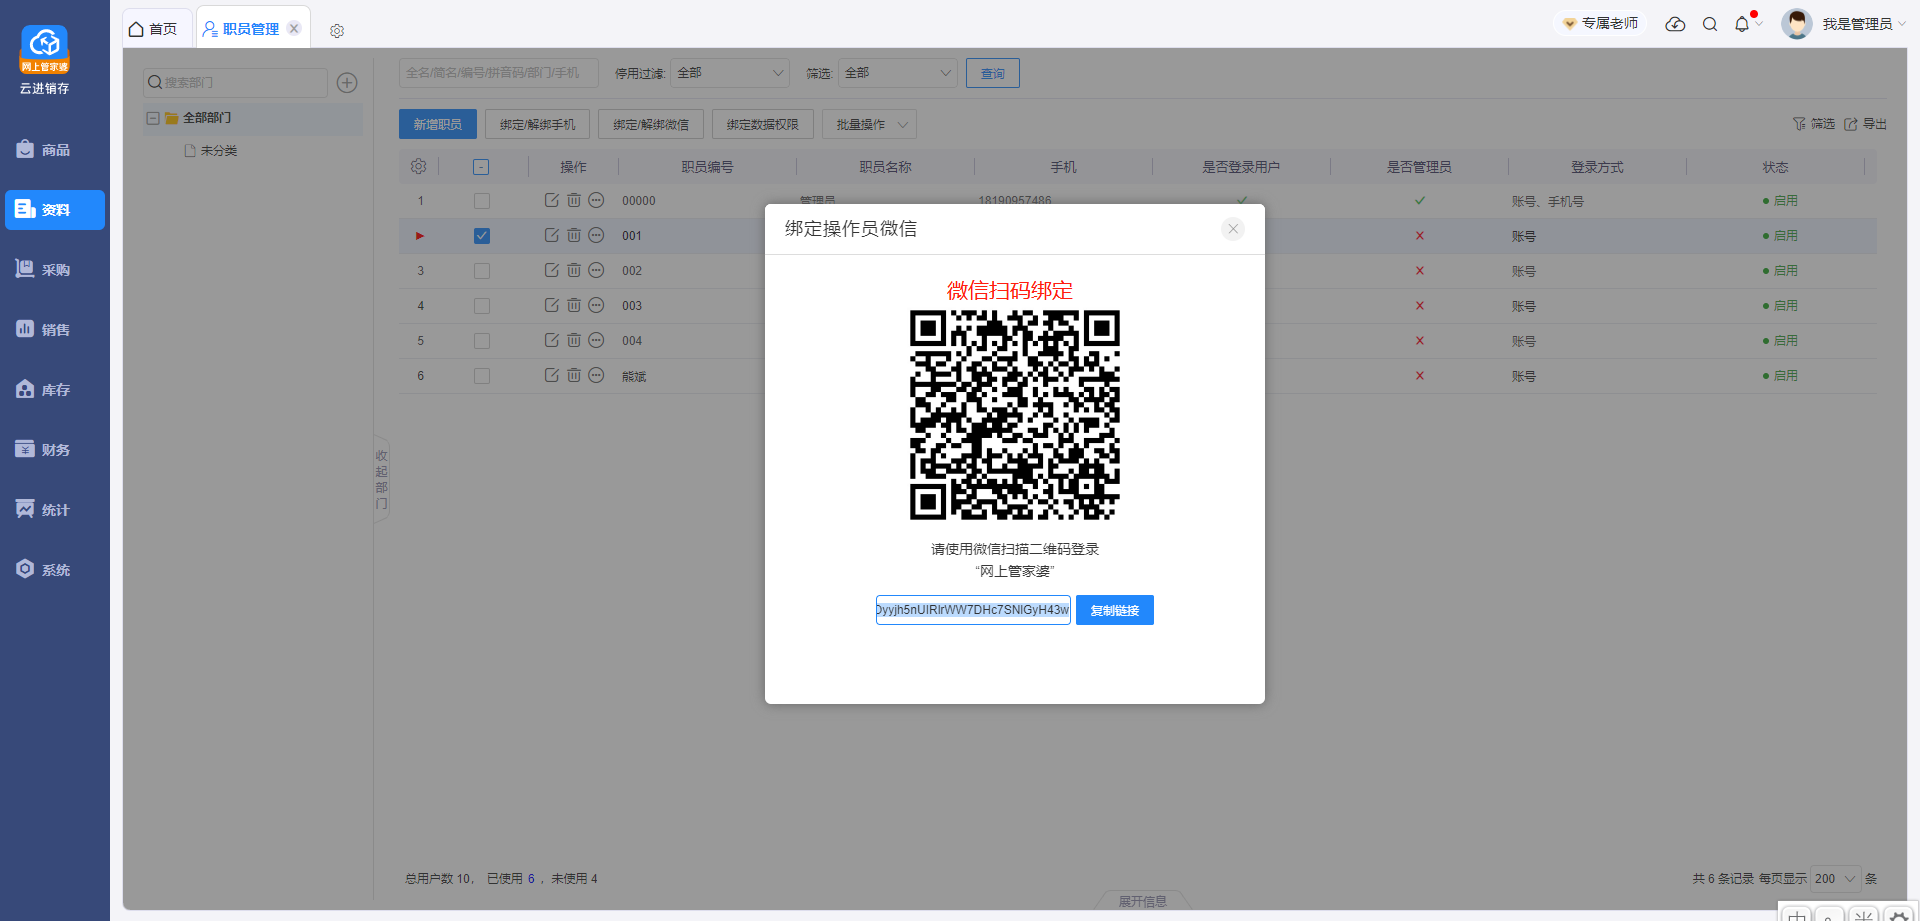
Task: Open more actions for employee 002
Action: click(596, 270)
